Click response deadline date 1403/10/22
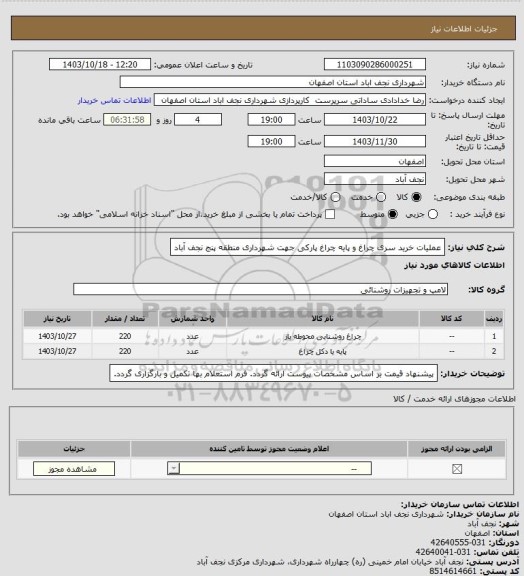 pyautogui.click(x=375, y=120)
